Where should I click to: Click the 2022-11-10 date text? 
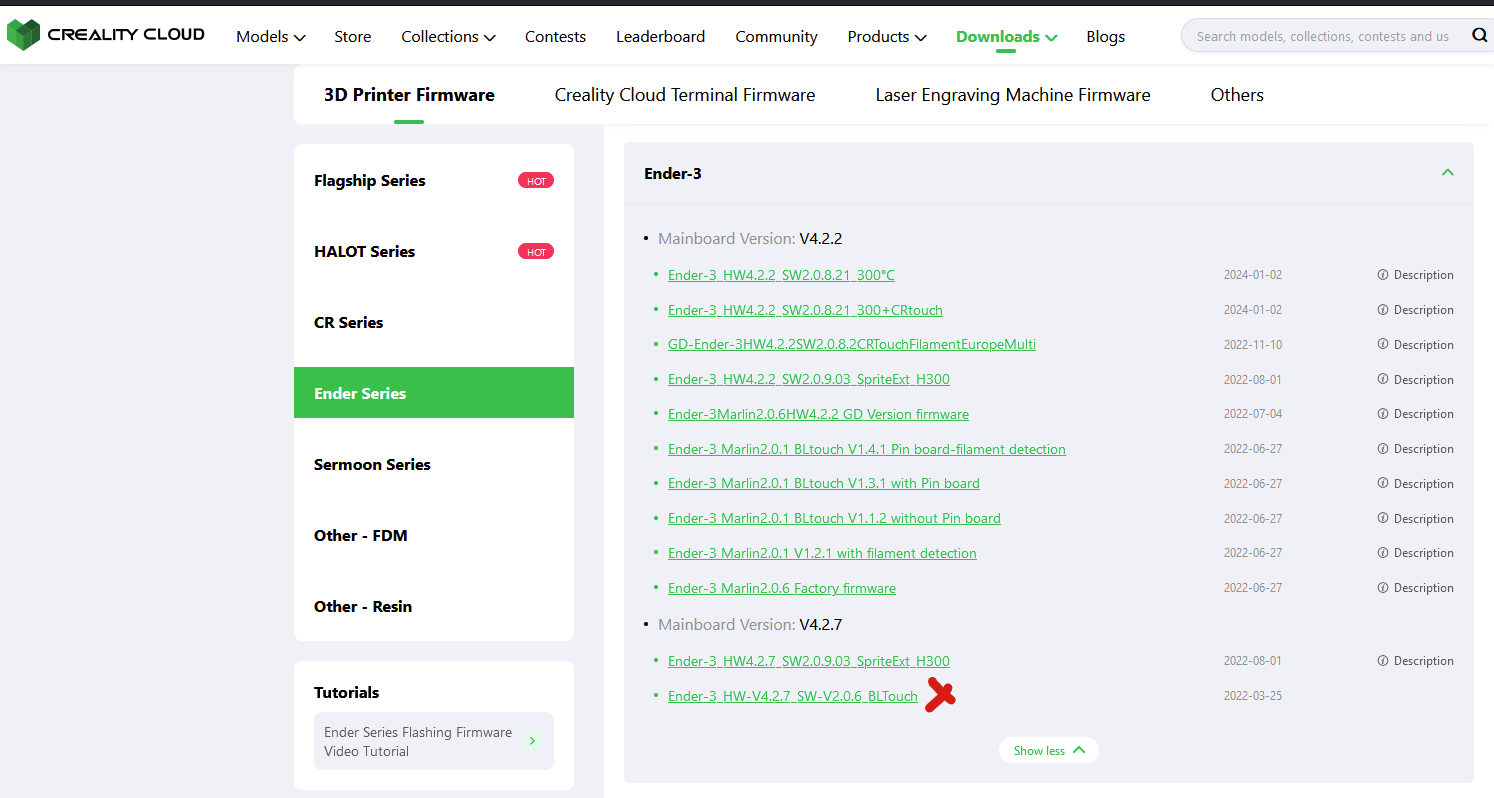(x=1253, y=344)
